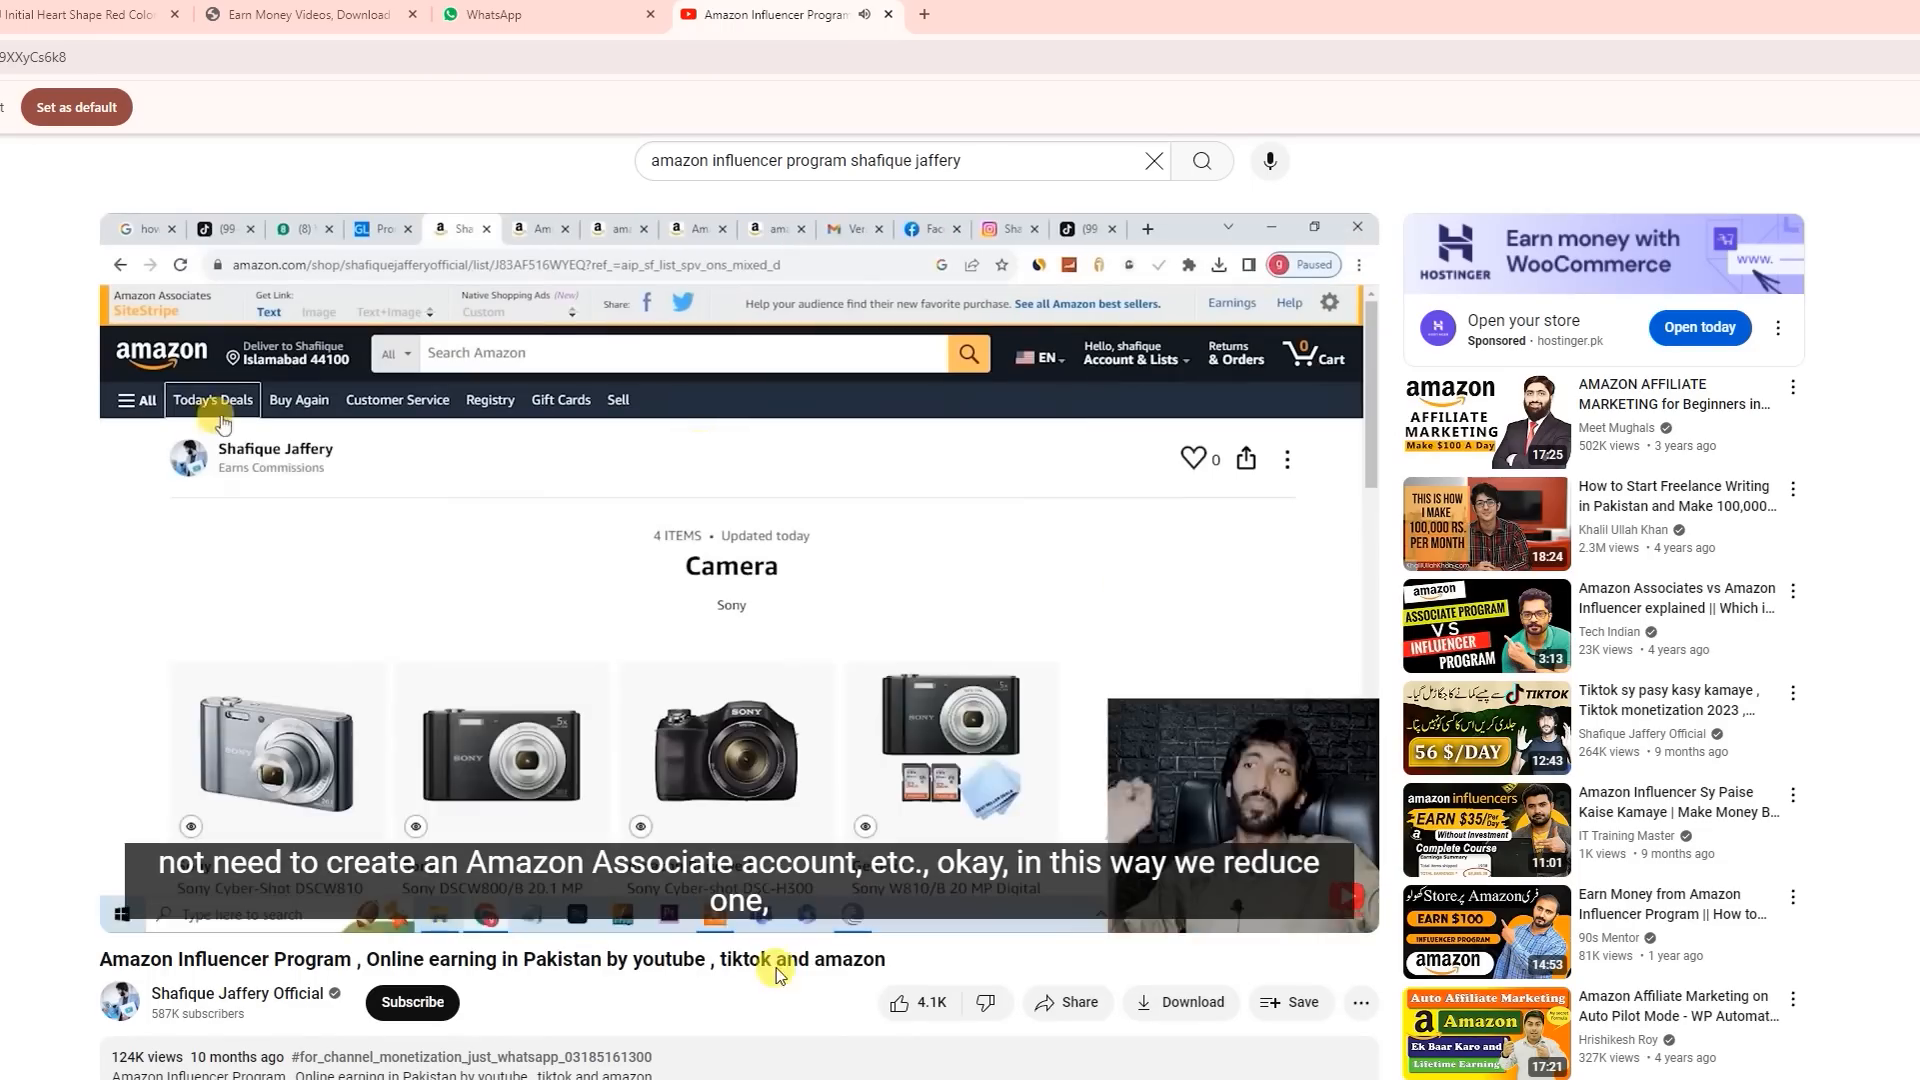Click the Amazon search bar icon
Viewport: 1920px width, 1080px height.
(x=971, y=352)
